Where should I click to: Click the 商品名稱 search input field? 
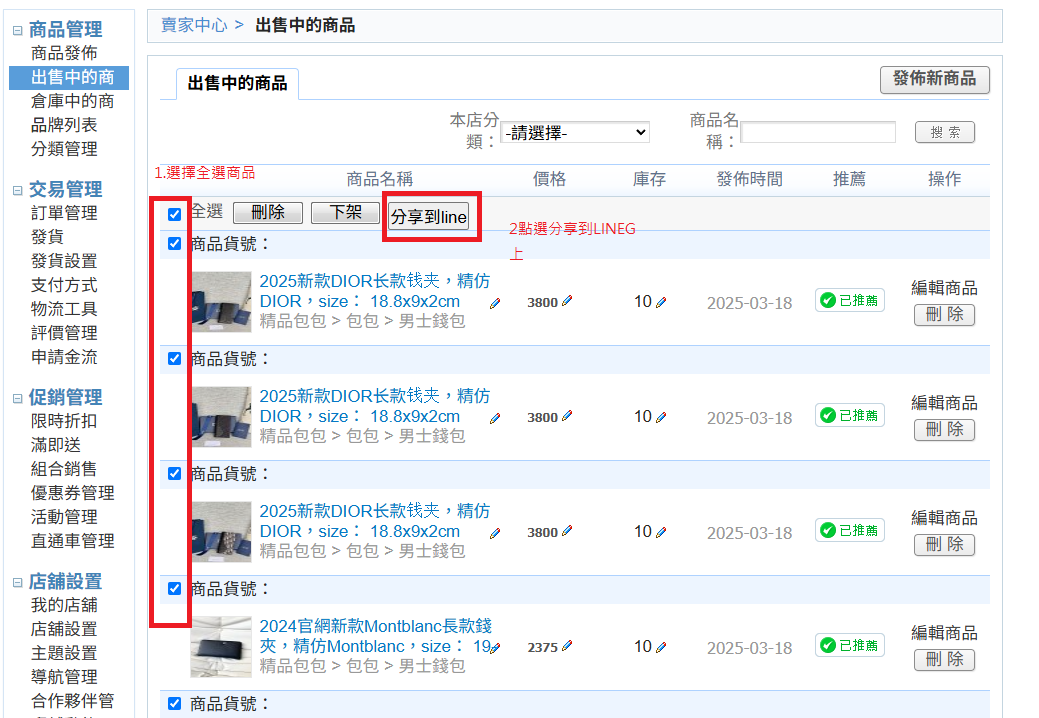pos(818,132)
